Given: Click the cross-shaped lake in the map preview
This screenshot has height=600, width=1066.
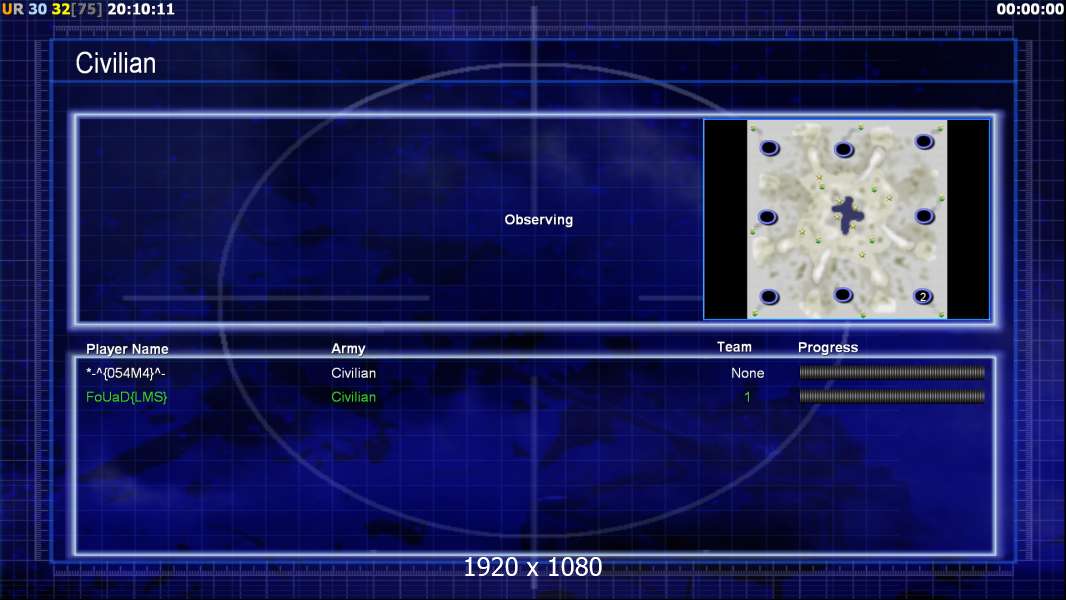Looking at the screenshot, I should tap(847, 215).
